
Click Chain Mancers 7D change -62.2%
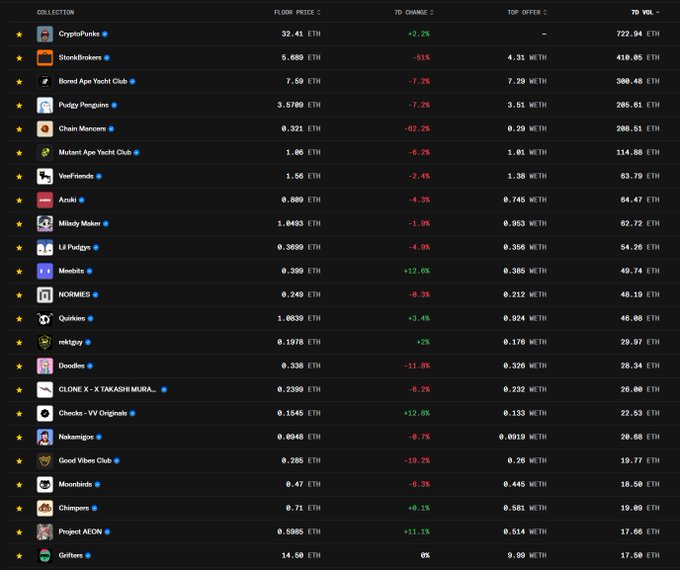[417, 129]
